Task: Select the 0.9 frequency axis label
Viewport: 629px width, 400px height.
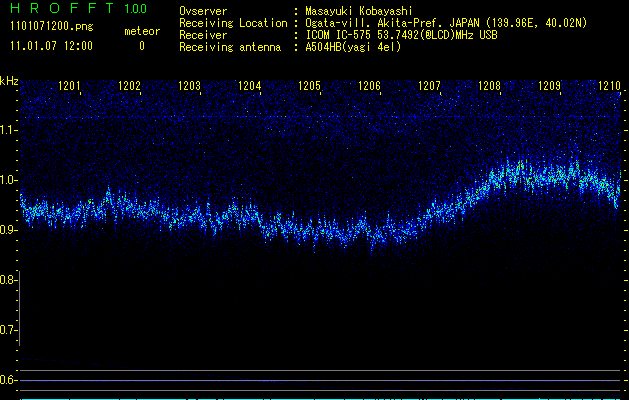Action: tap(9, 230)
